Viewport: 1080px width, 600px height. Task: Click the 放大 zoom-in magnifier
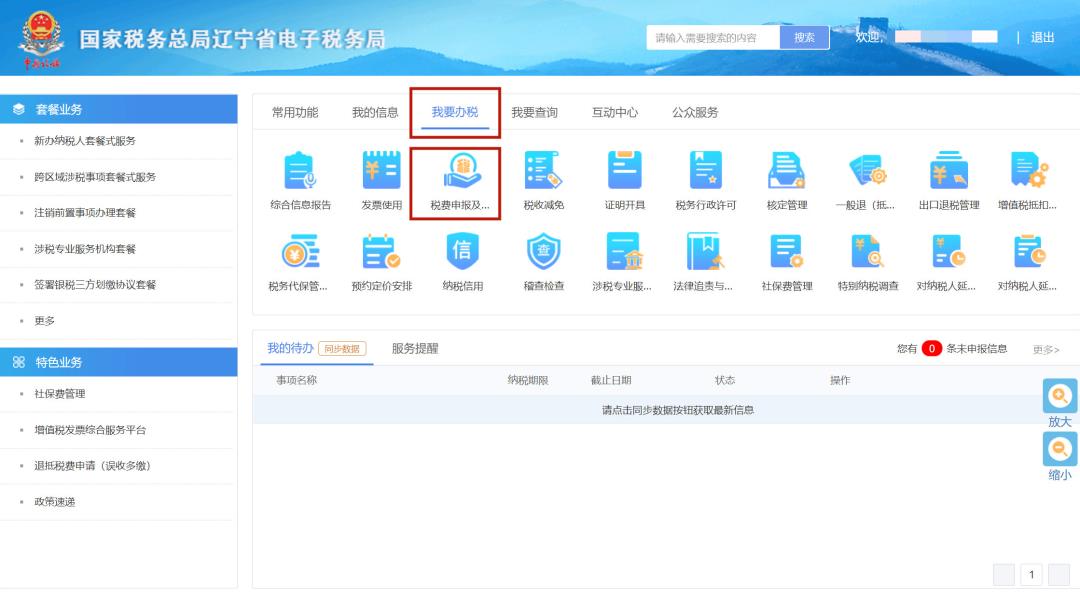click(1059, 397)
